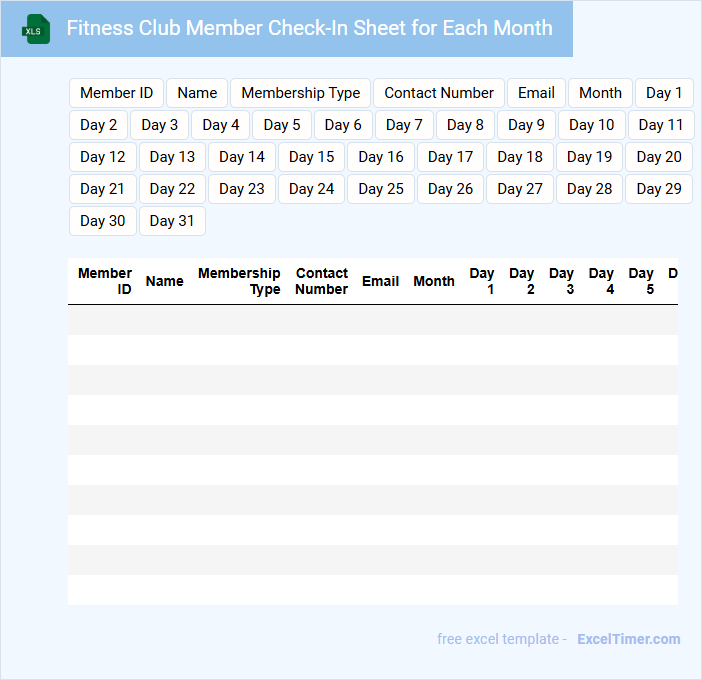Click the Day 10 tag

click(591, 125)
